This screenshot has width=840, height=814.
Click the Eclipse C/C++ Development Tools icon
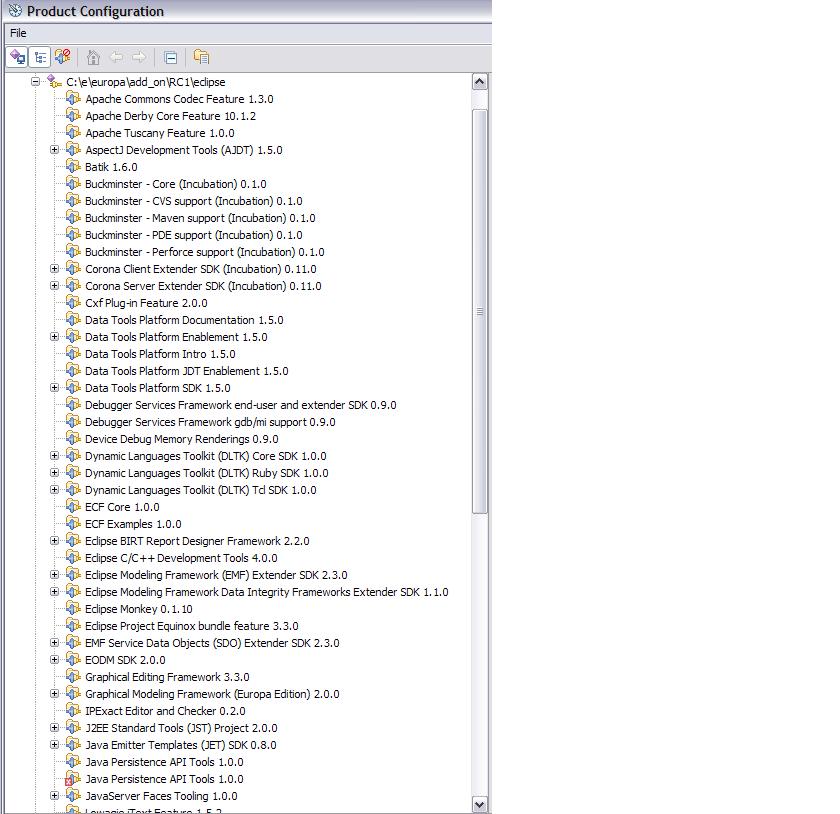[73, 558]
